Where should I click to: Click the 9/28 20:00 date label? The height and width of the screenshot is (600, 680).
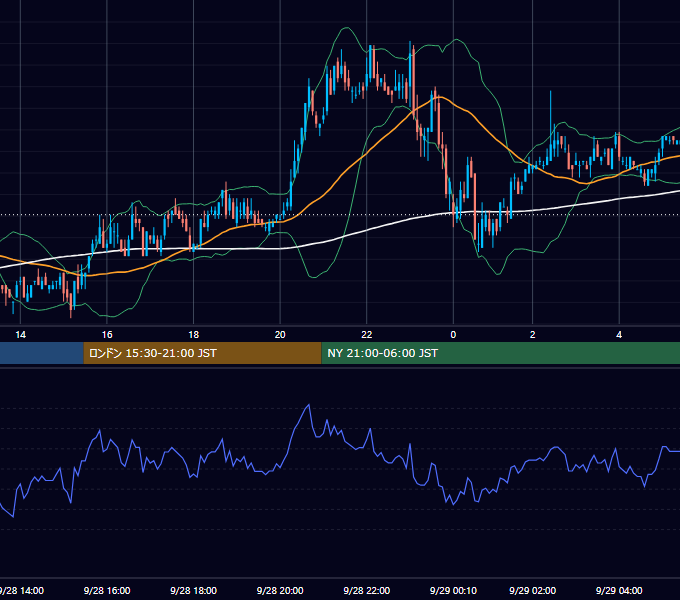click(x=280, y=590)
